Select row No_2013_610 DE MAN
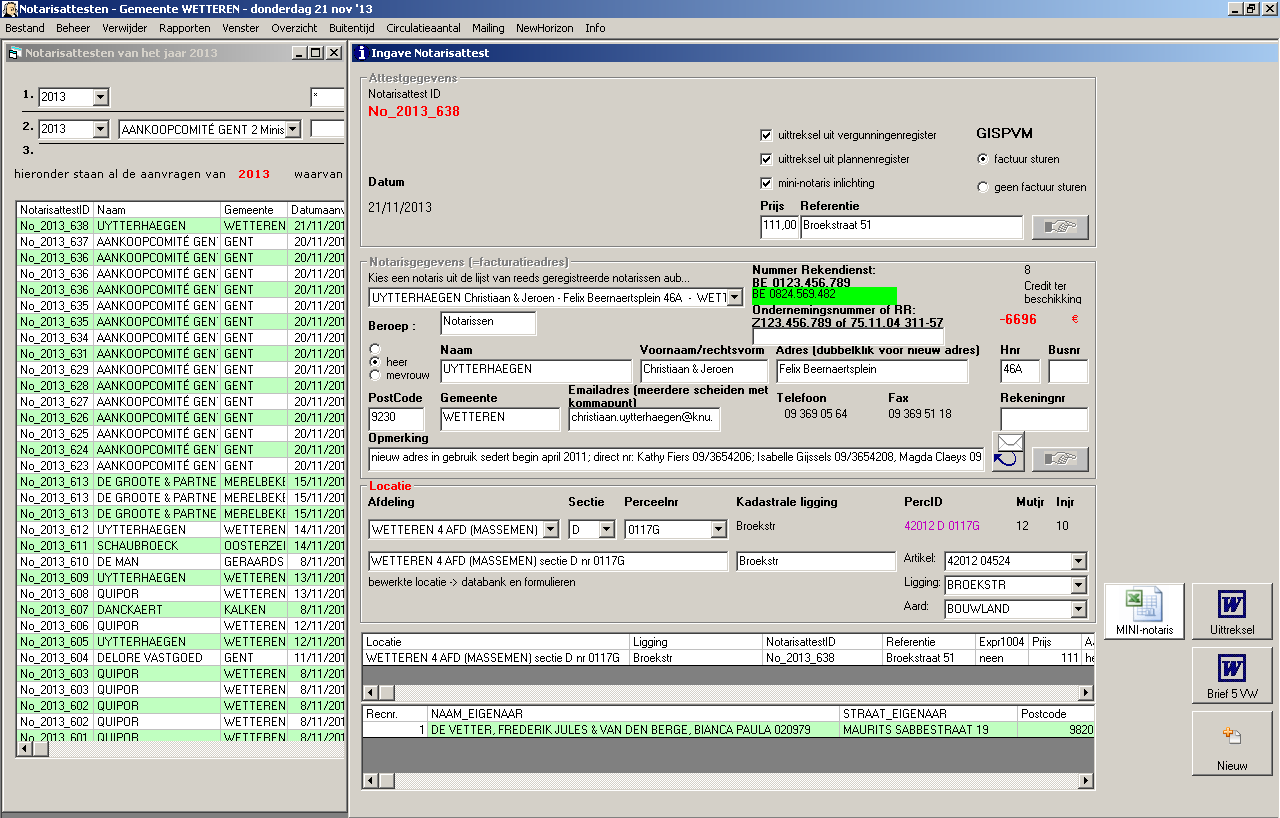The height and width of the screenshot is (818, 1280). 180,562
